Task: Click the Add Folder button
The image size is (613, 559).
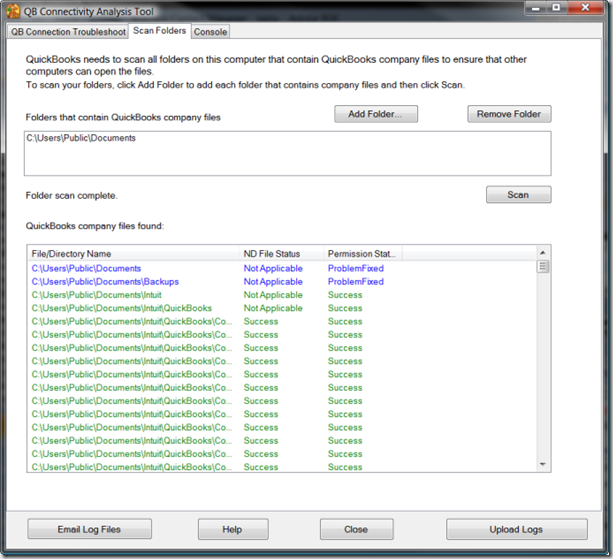Action: click(376, 114)
